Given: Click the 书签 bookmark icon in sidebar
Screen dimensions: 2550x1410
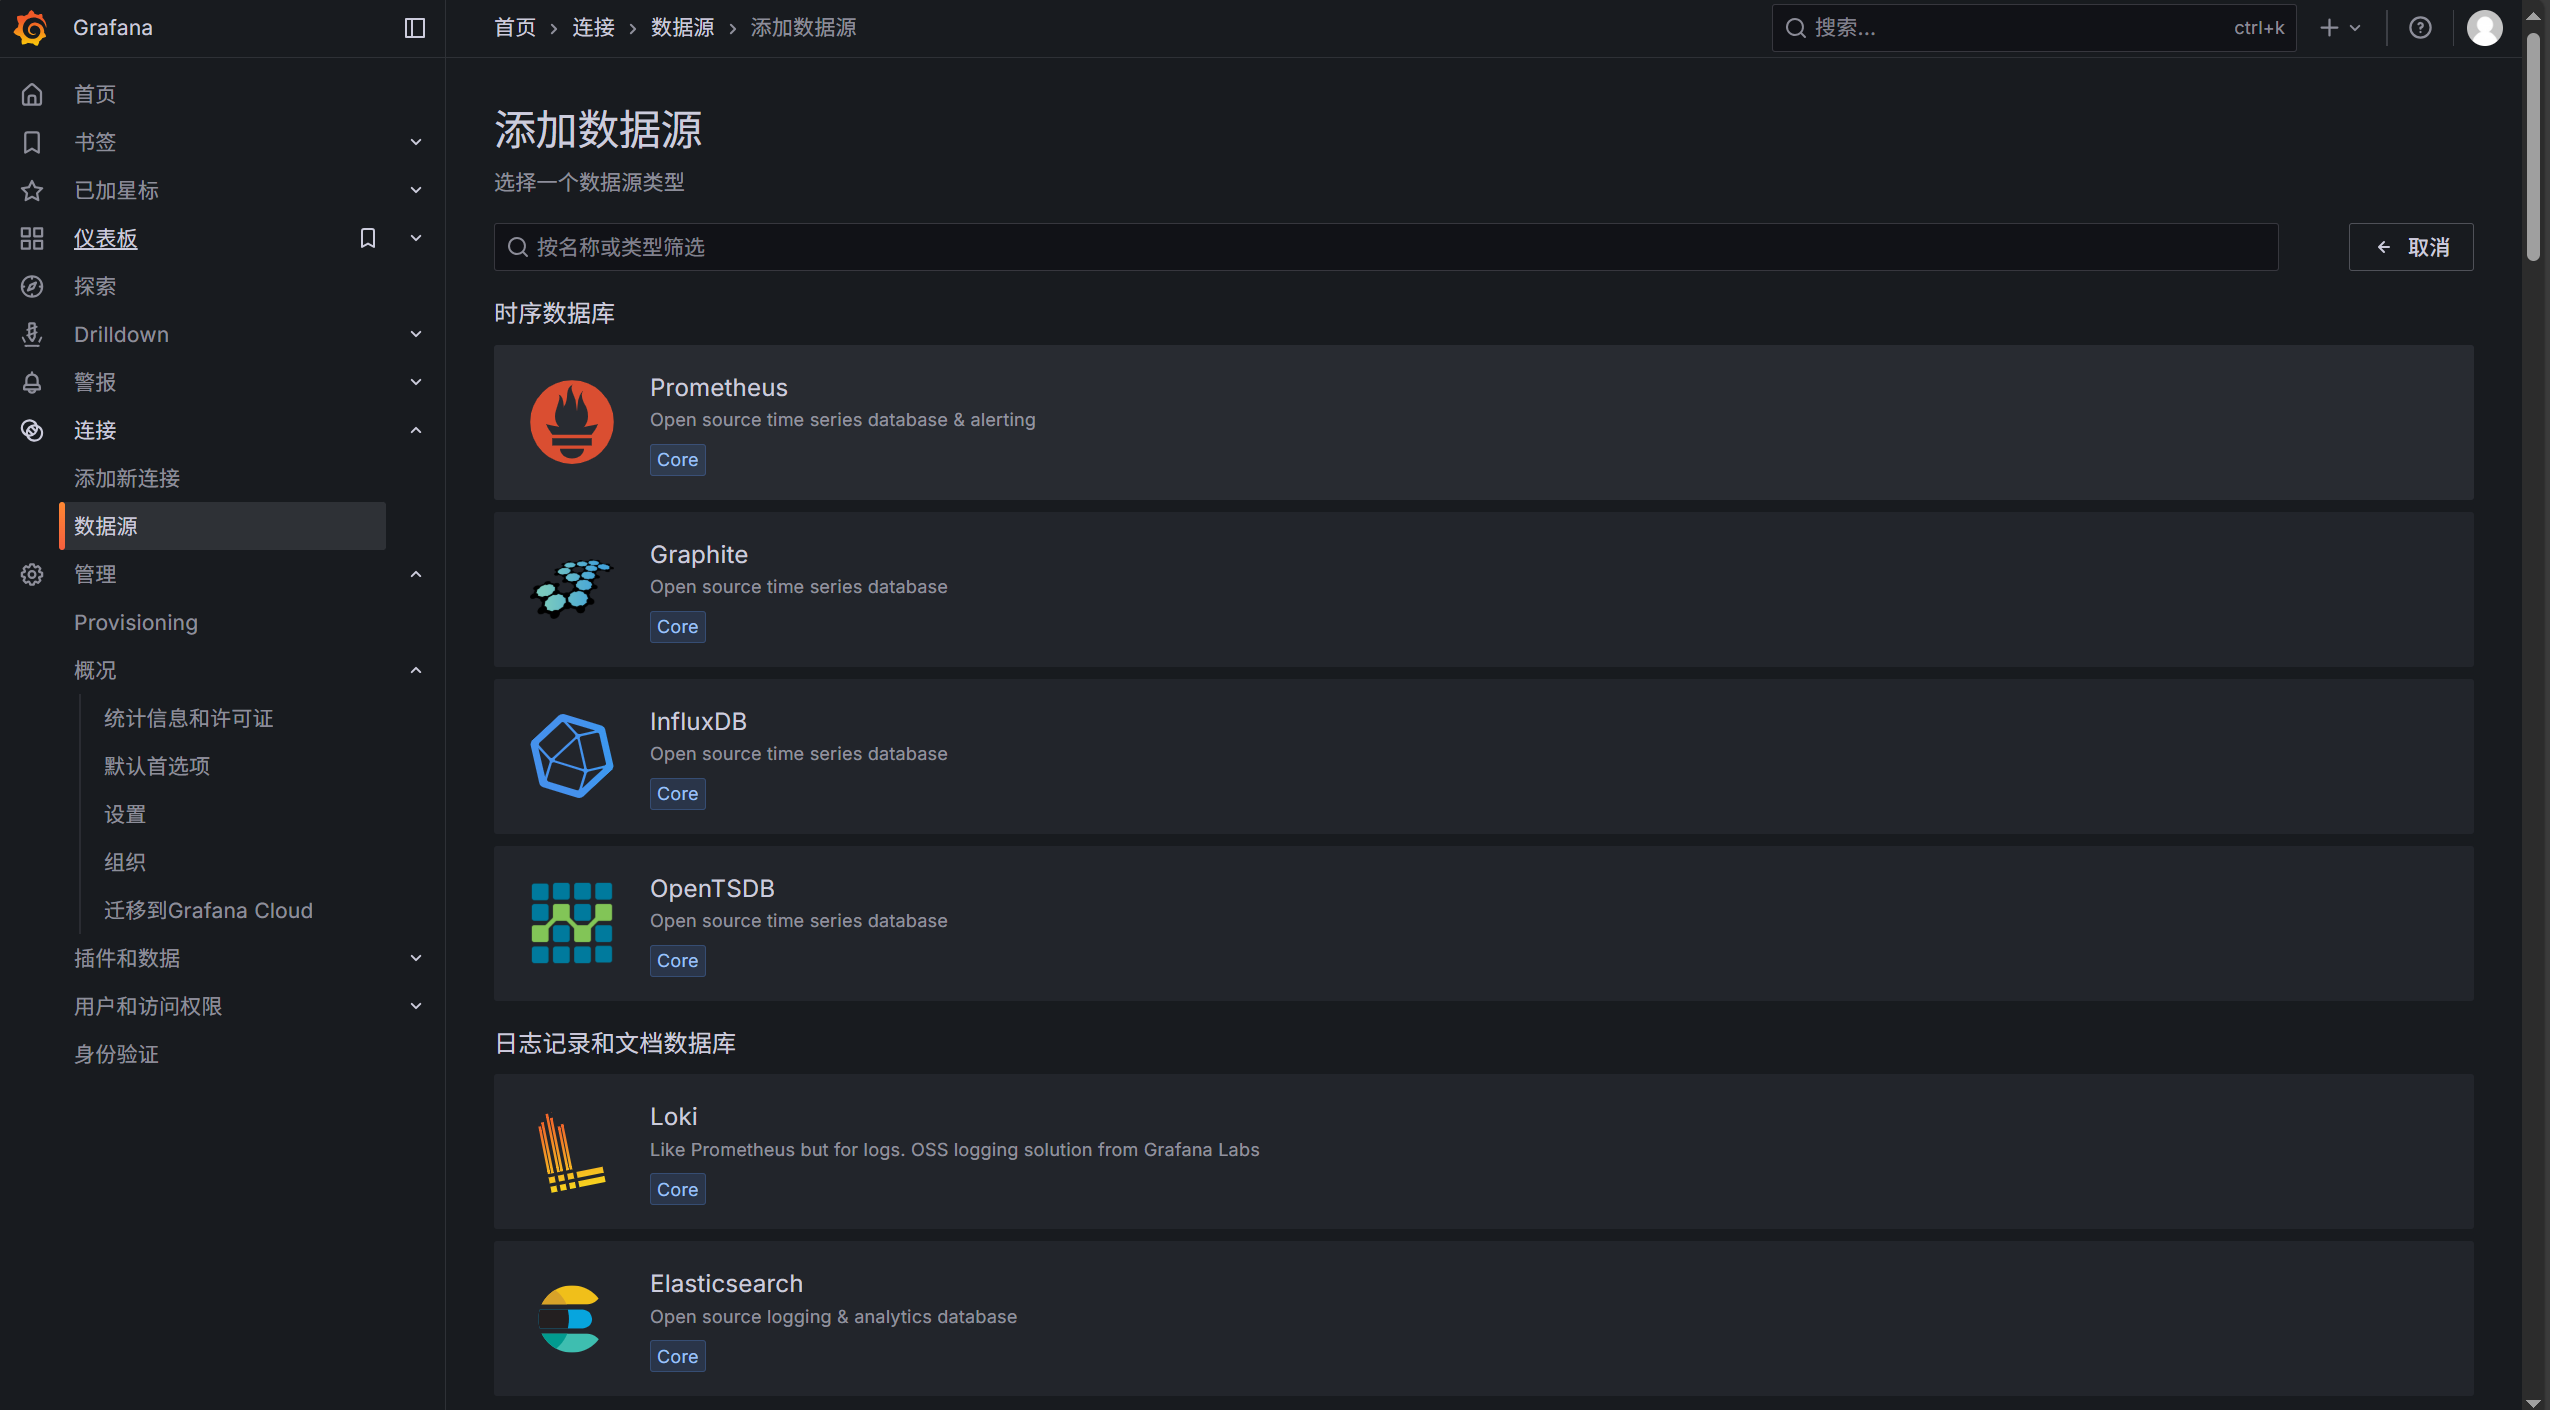Looking at the screenshot, I should tap(32, 142).
